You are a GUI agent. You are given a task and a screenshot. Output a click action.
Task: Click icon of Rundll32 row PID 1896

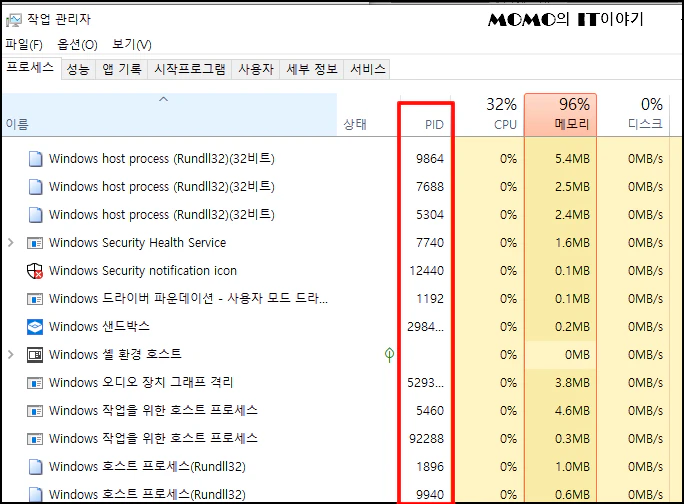(x=35, y=466)
